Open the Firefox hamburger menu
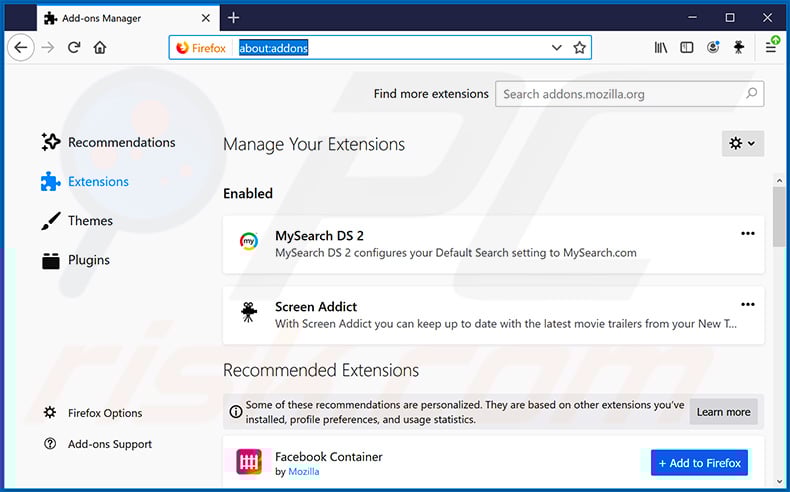Screen dimensions: 790x492 pyautogui.click(x=771, y=47)
